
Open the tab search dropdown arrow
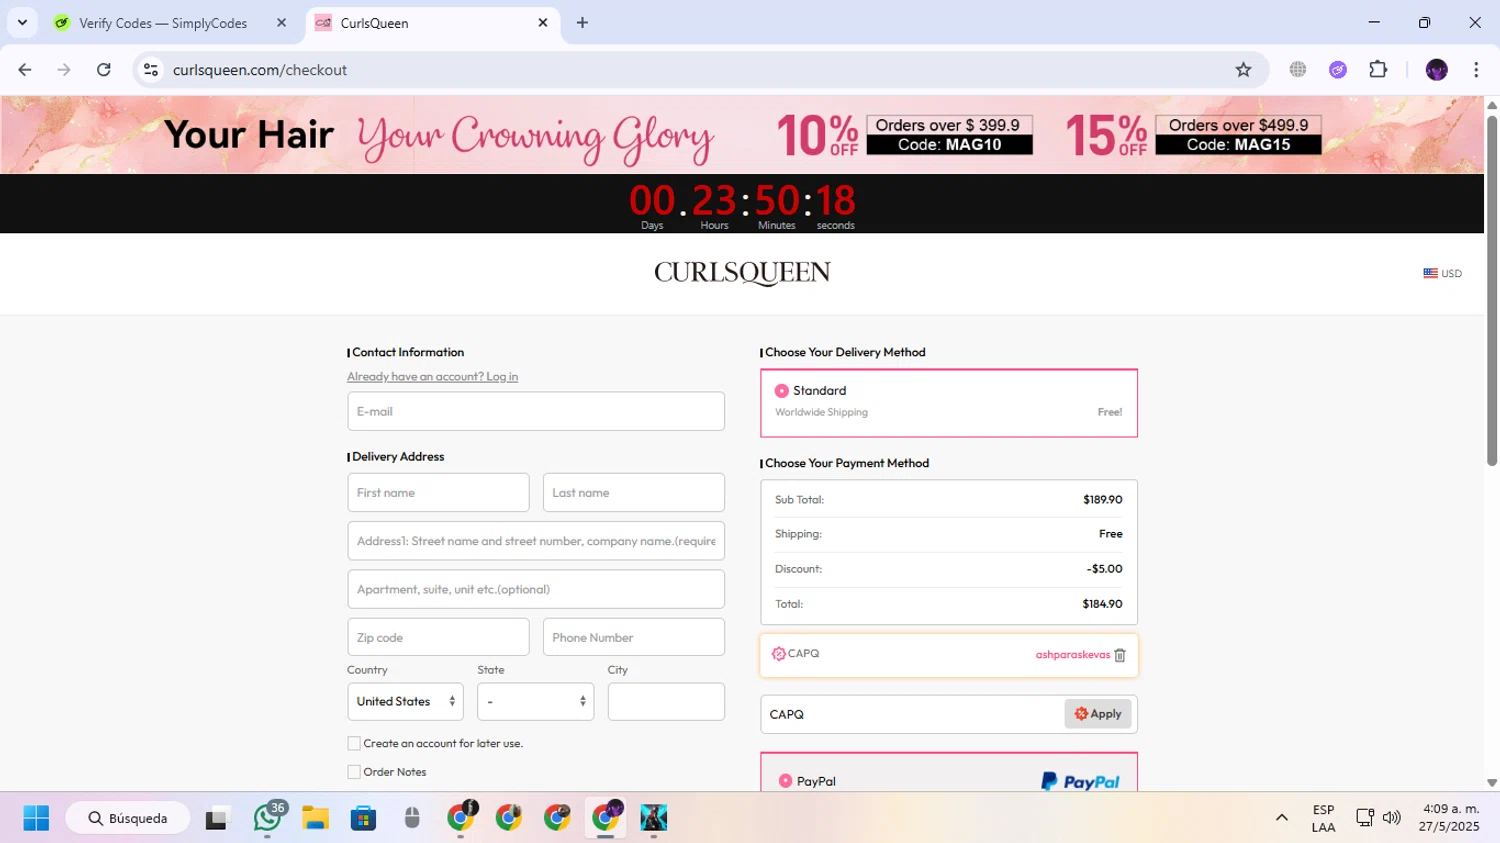tap(22, 23)
